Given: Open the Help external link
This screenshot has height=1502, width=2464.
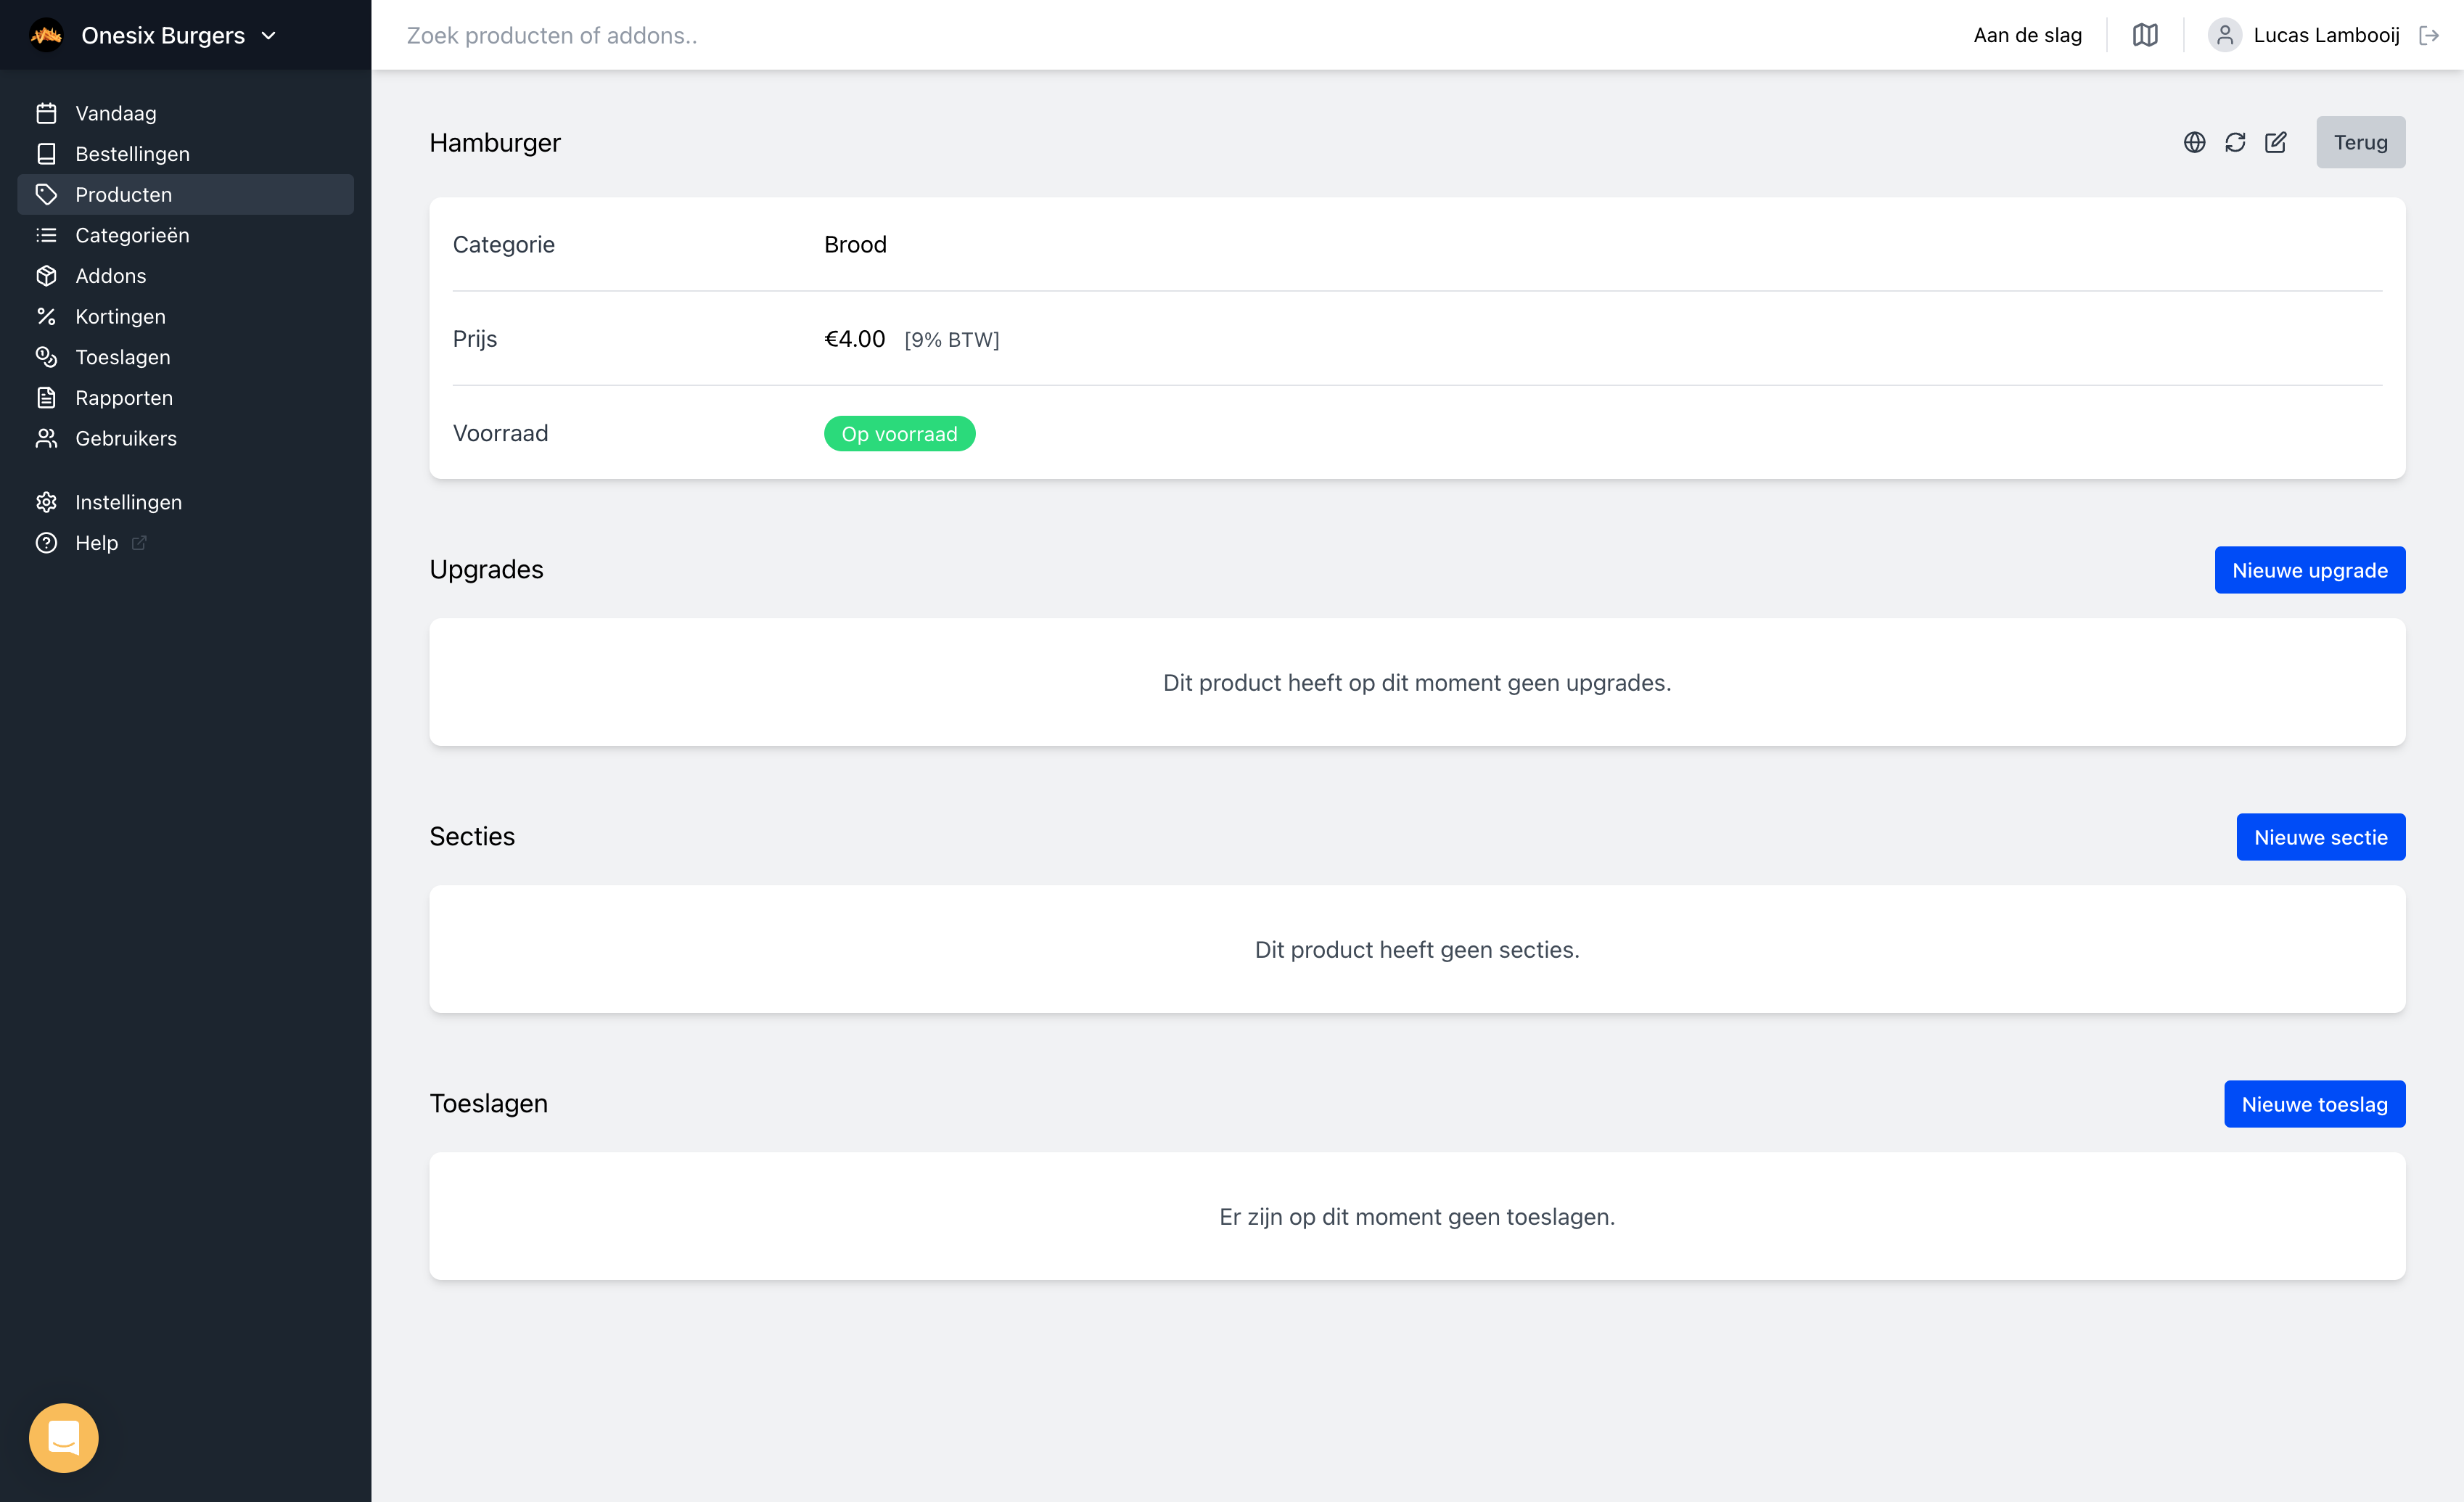Looking at the screenshot, I should tap(185, 543).
